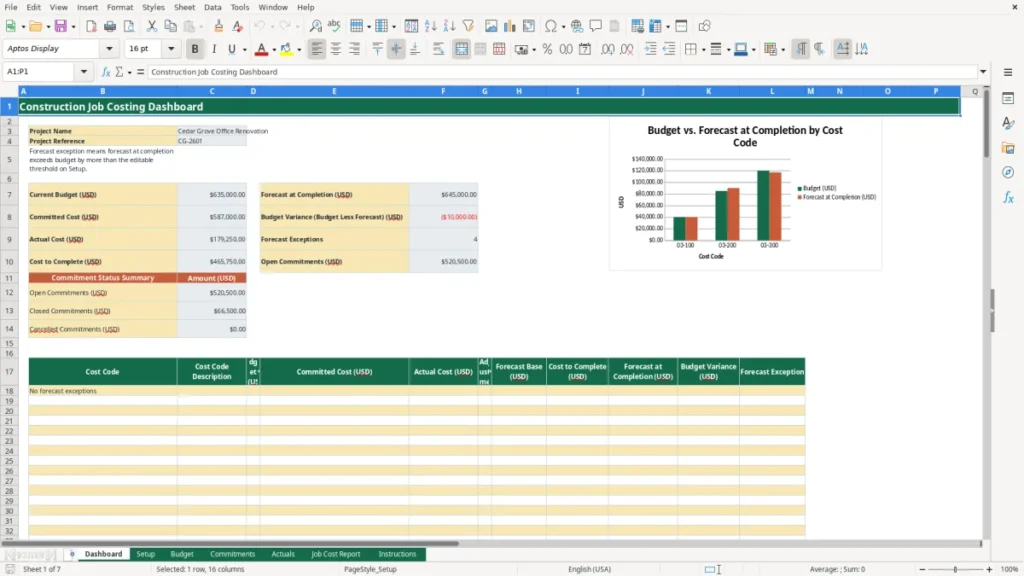Click the Format as Percent icon
Viewport: 1024px width, 576px height.
pyautogui.click(x=547, y=49)
